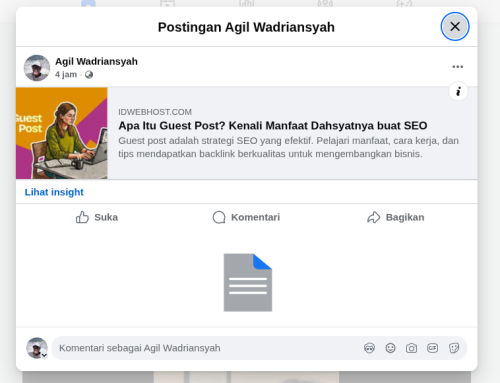Open the GIF picker in comment box
The image size is (500, 383).
(x=432, y=348)
